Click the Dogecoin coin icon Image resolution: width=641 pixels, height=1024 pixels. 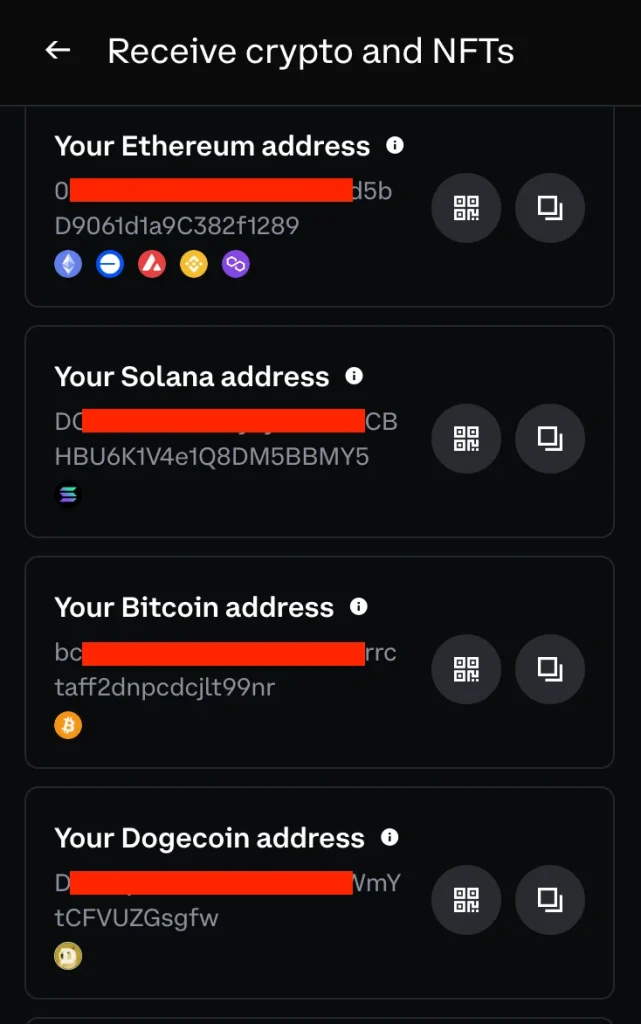68,956
